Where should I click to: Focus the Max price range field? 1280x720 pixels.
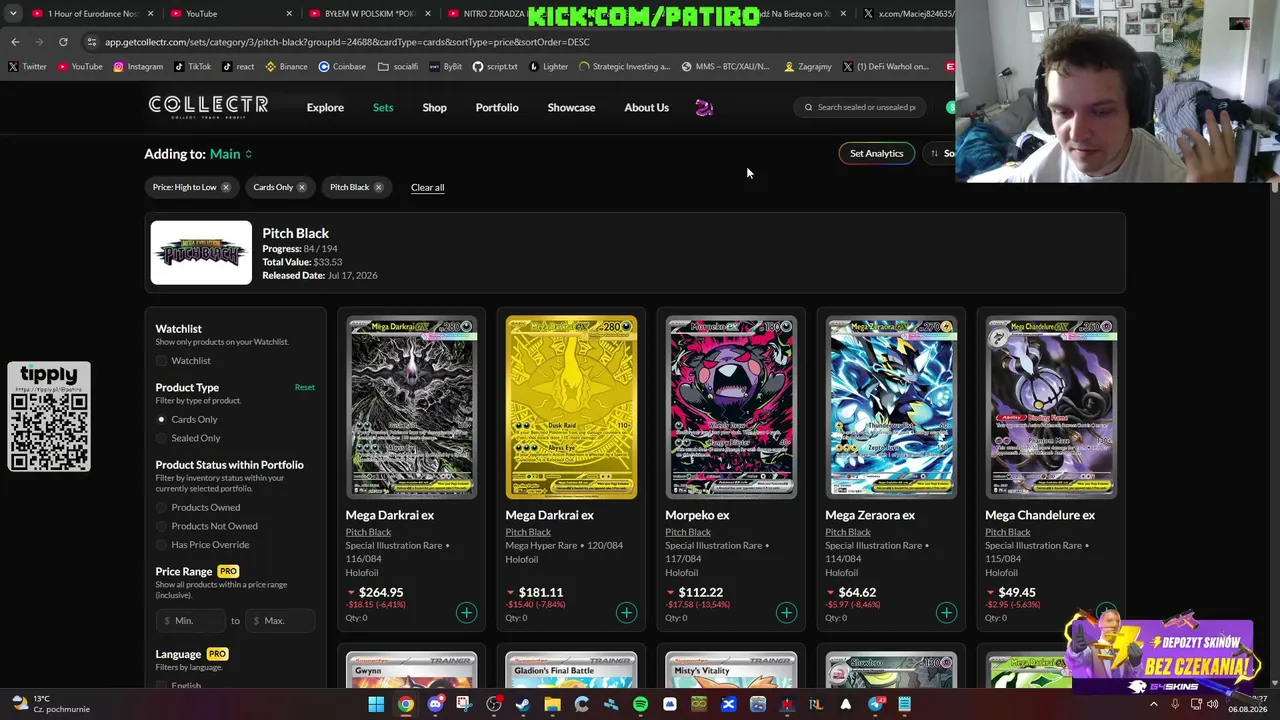[280, 621]
